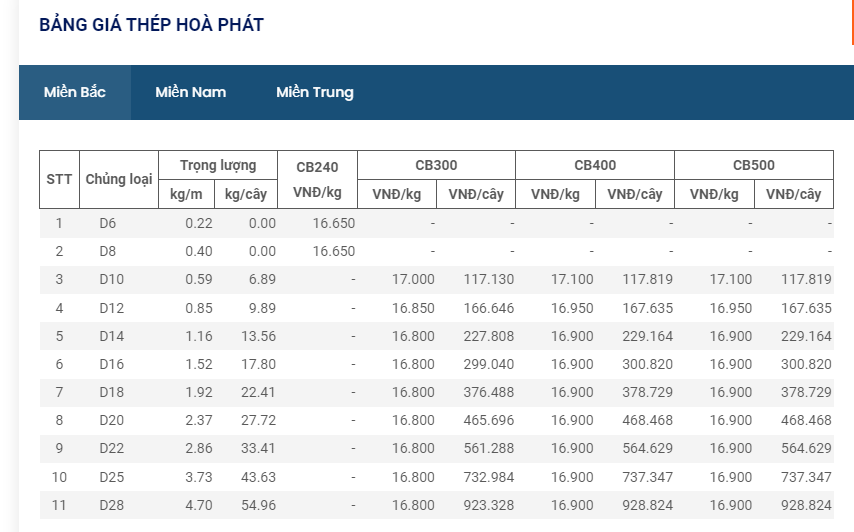854x532 pixels.
Task: Click the 117.130 price cell
Action: (x=489, y=279)
